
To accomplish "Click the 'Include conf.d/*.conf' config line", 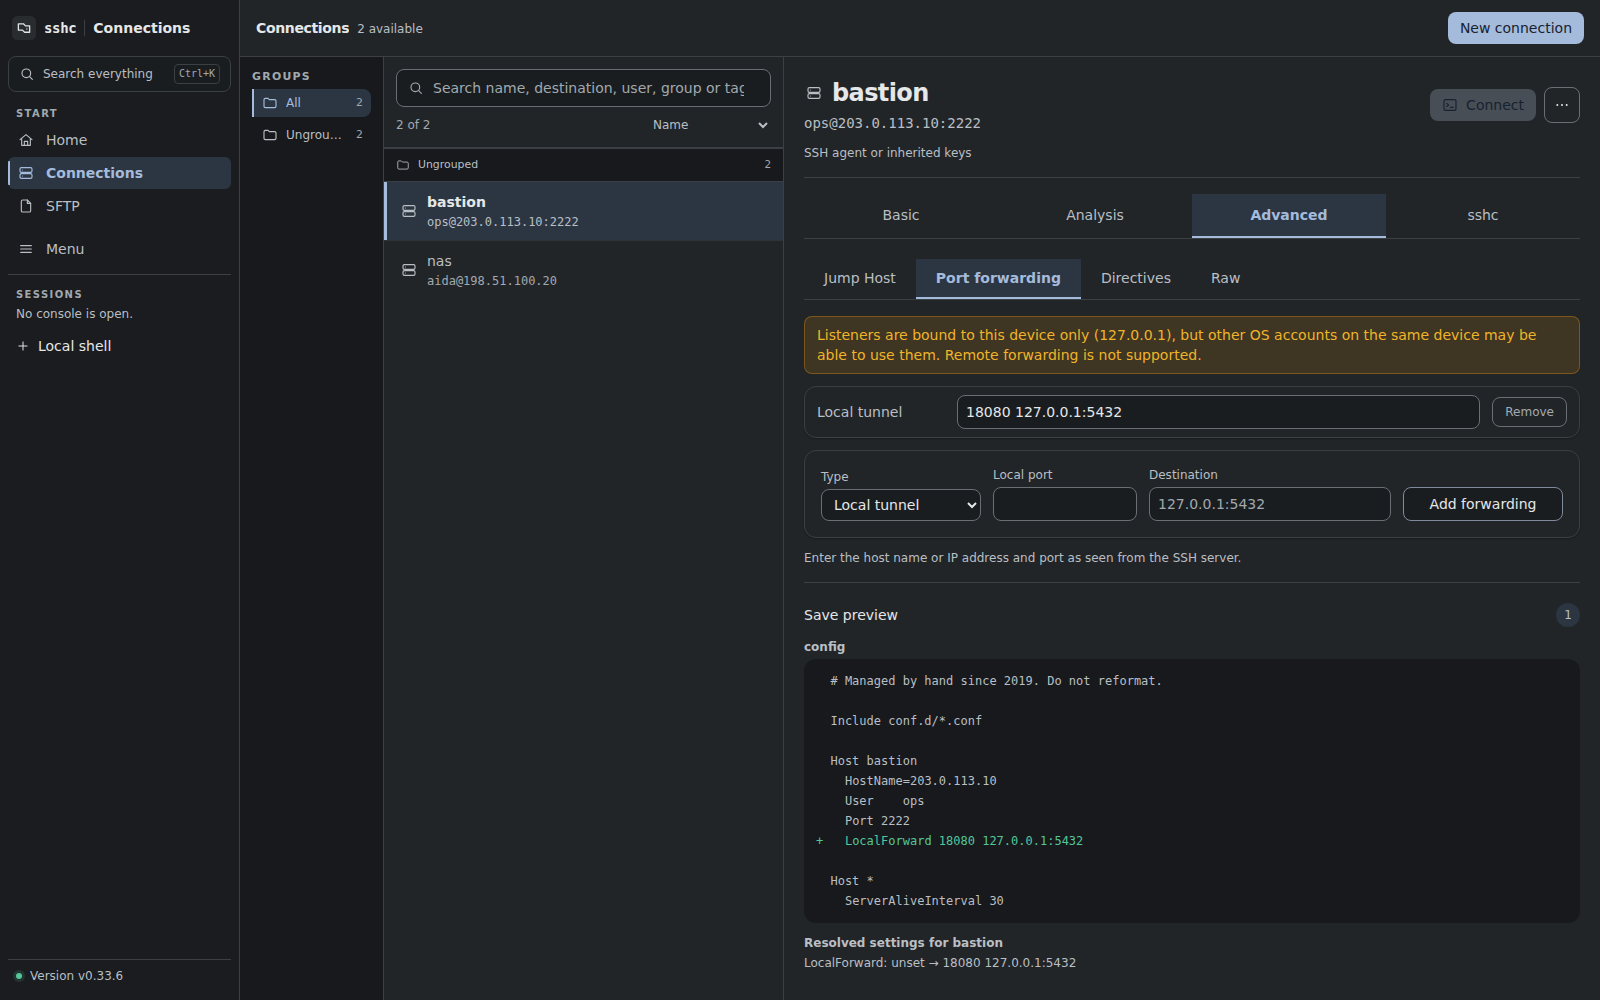I will [906, 721].
